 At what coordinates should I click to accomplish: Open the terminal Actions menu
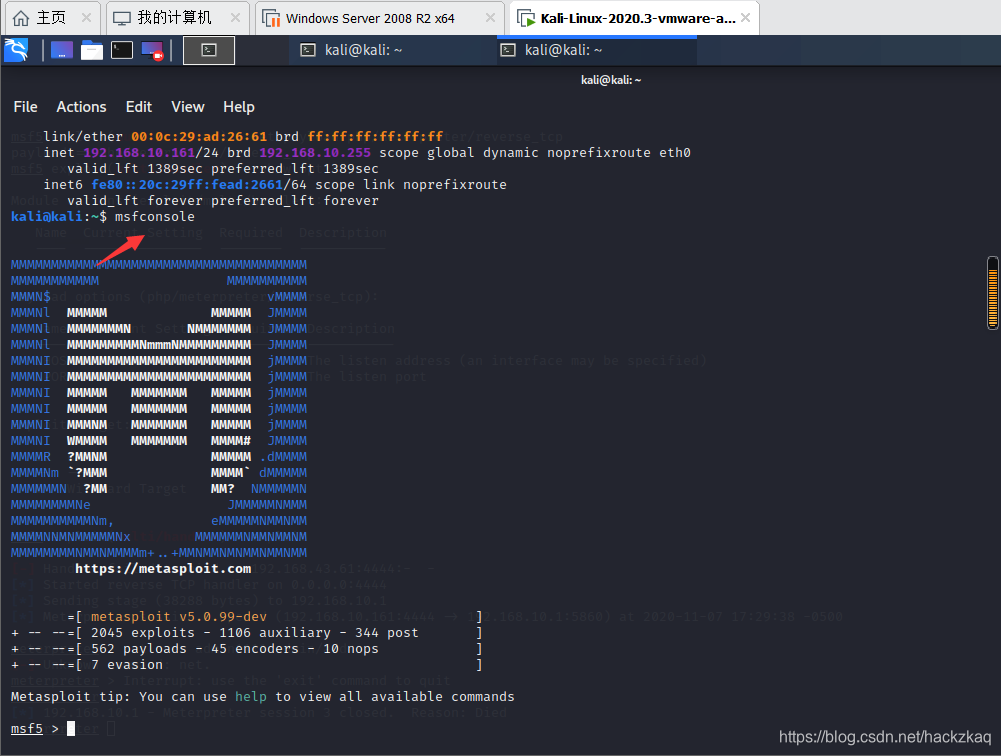[81, 107]
